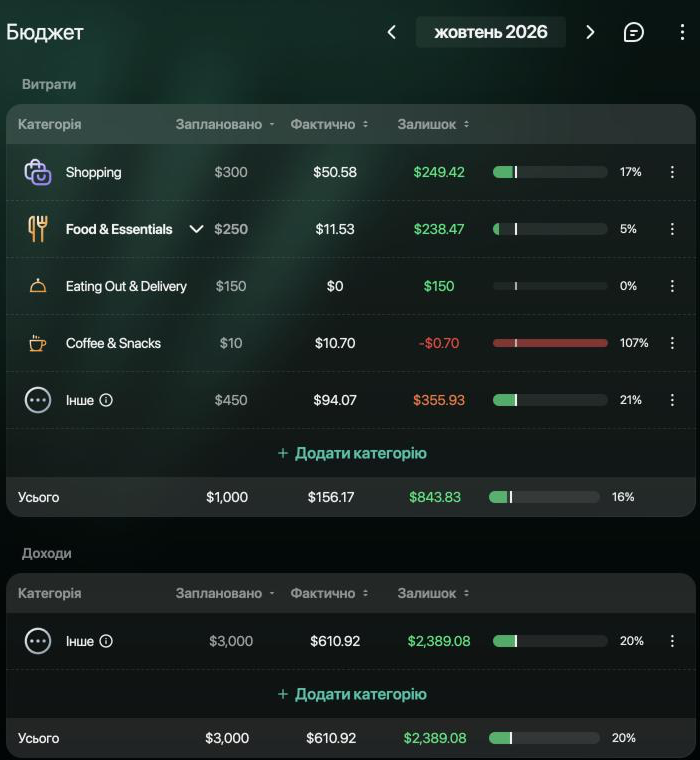The height and width of the screenshot is (760, 700).
Task: Click the Shopping remainder $249.42
Action: coord(439,172)
